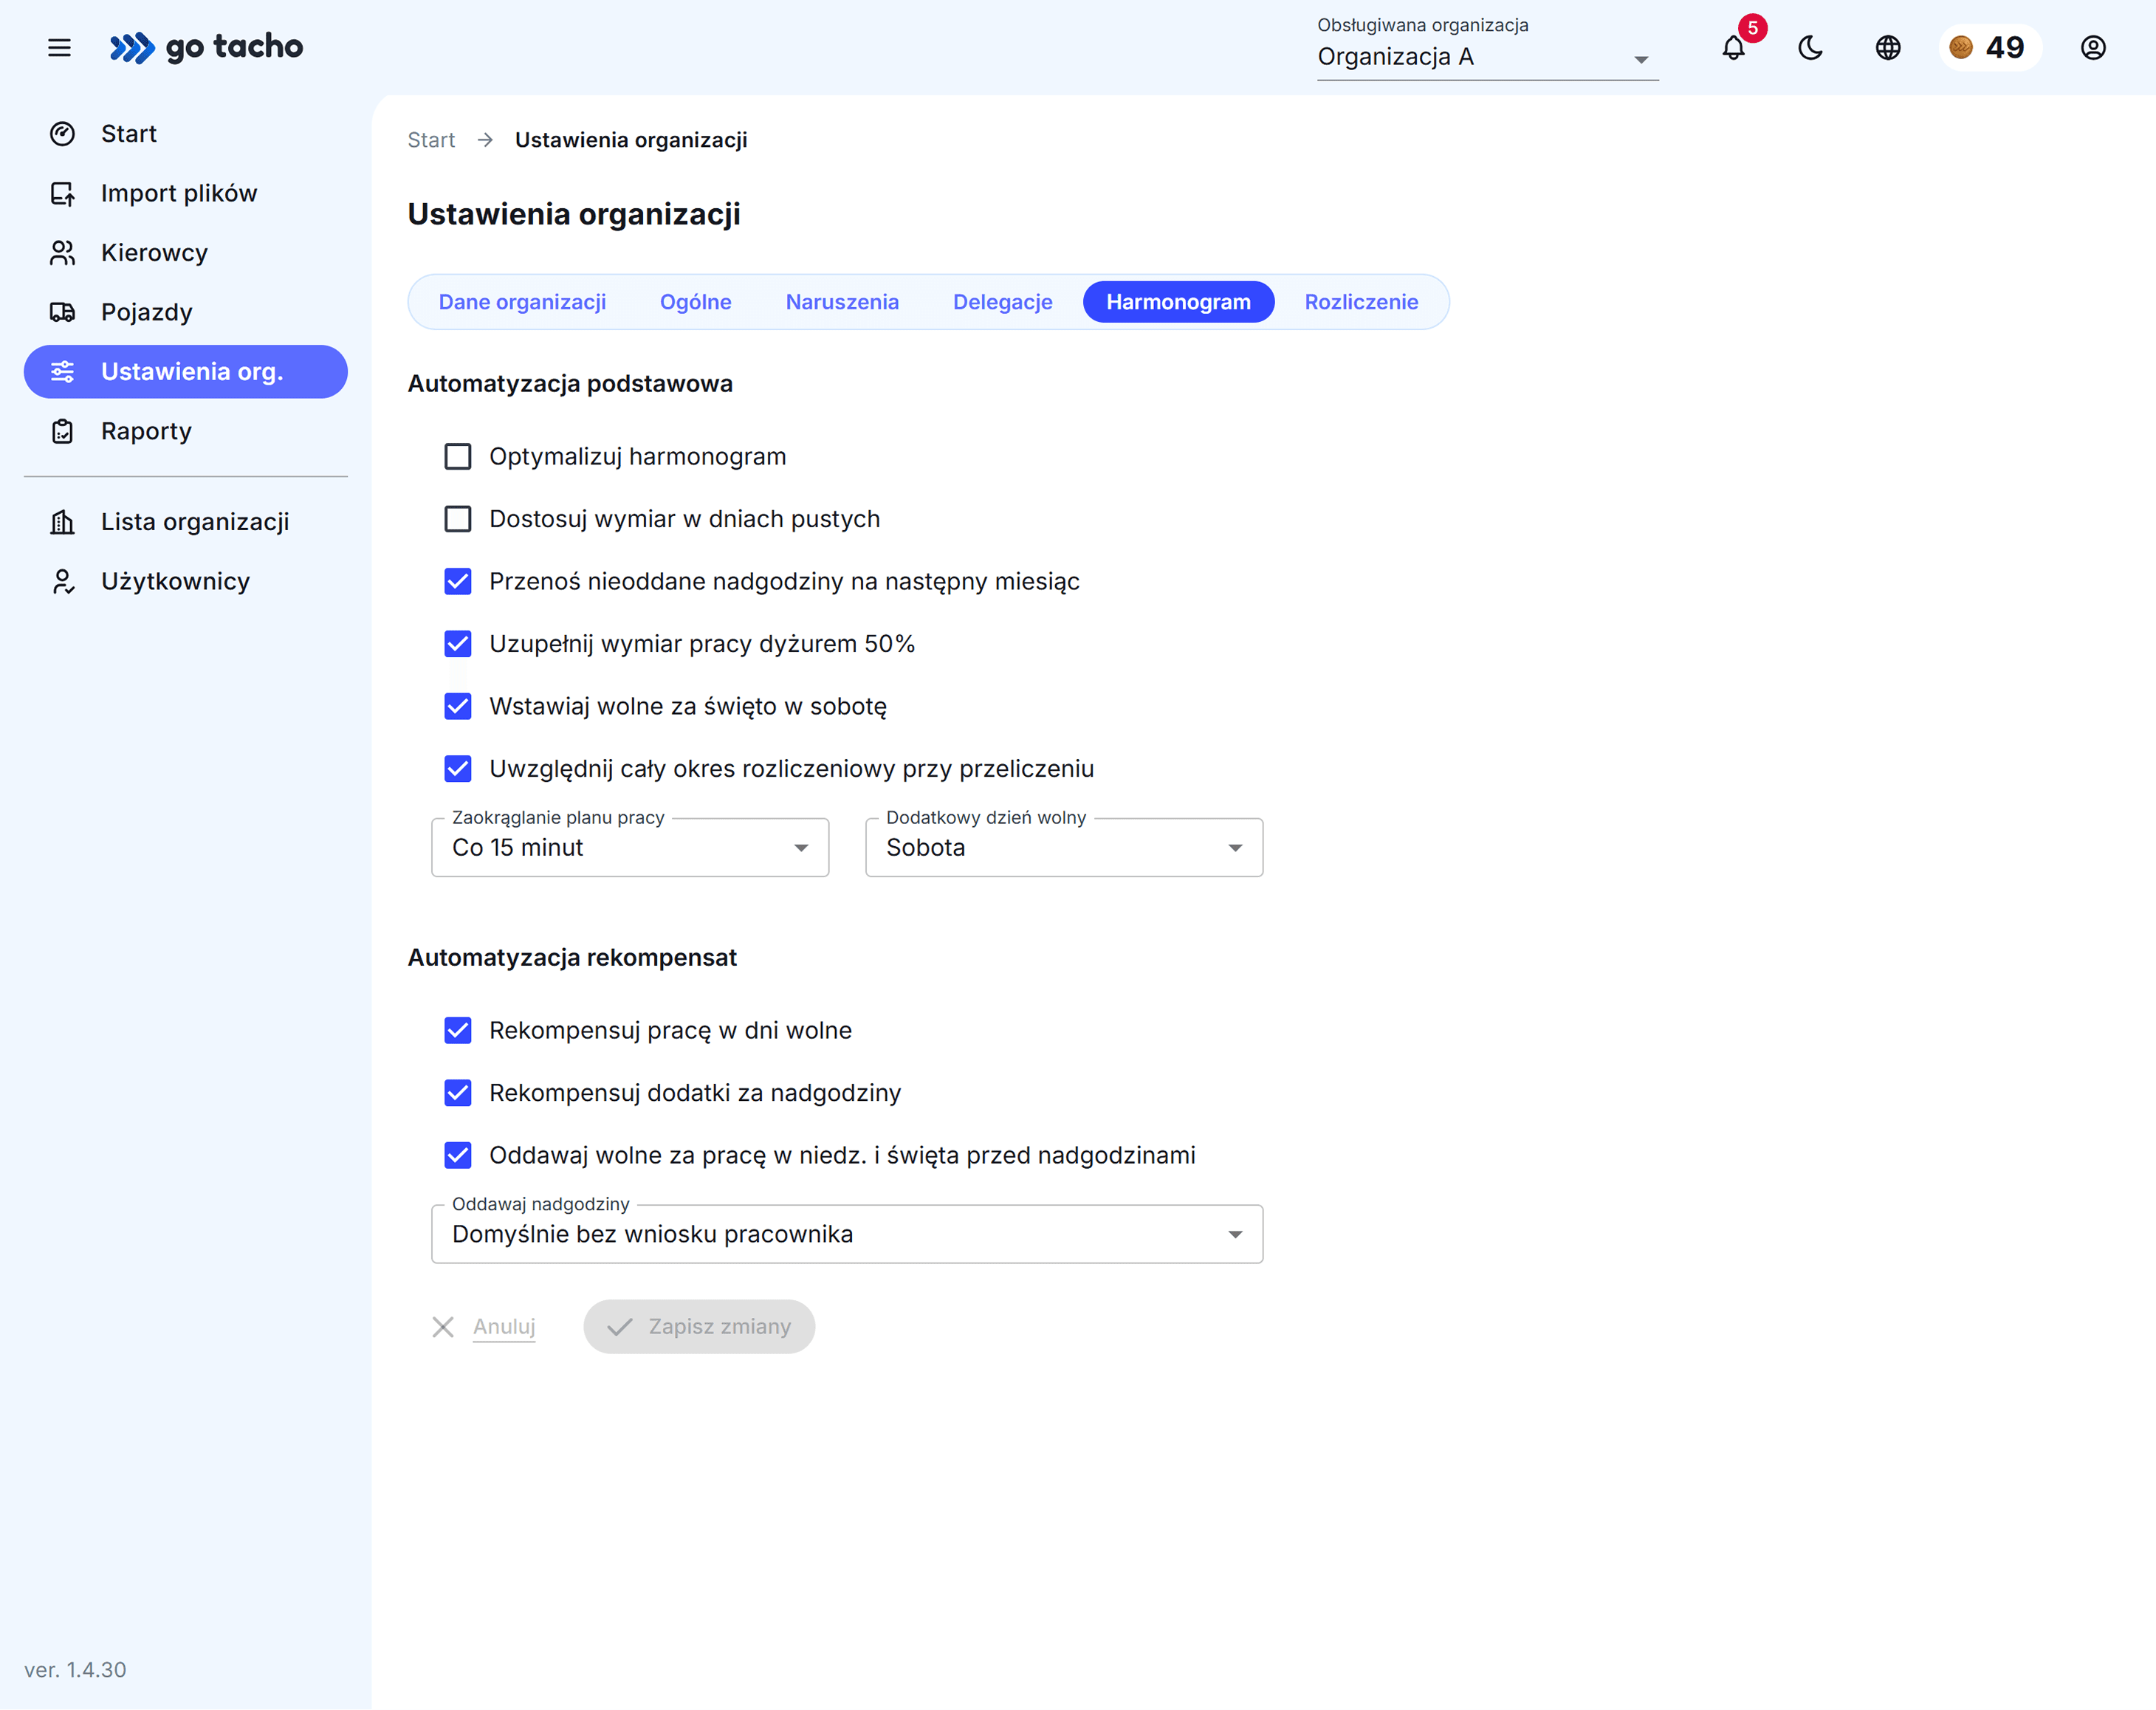
Task: Open user account profile icon
Action: (2093, 47)
